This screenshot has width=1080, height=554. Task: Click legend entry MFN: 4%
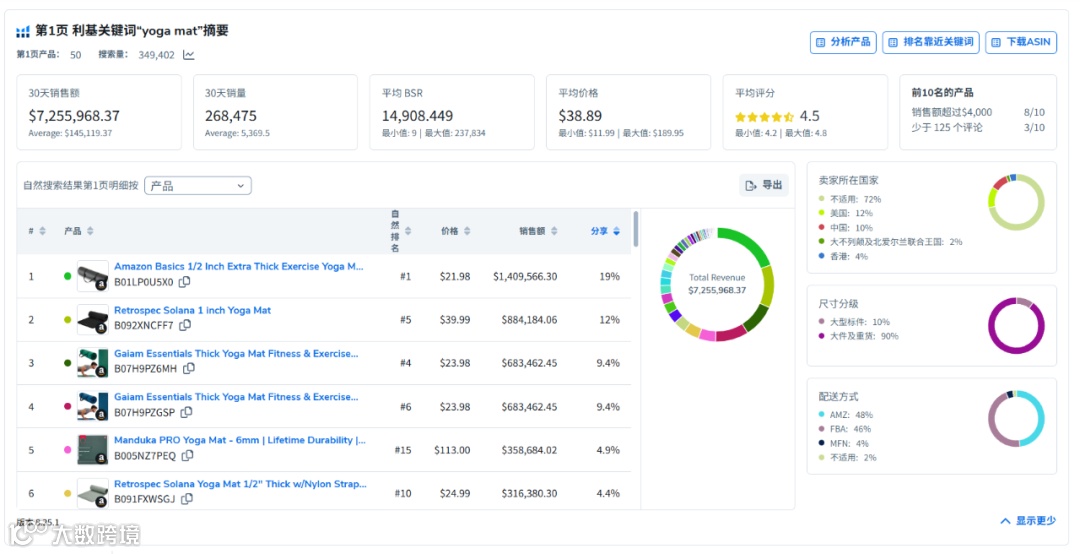click(x=844, y=444)
